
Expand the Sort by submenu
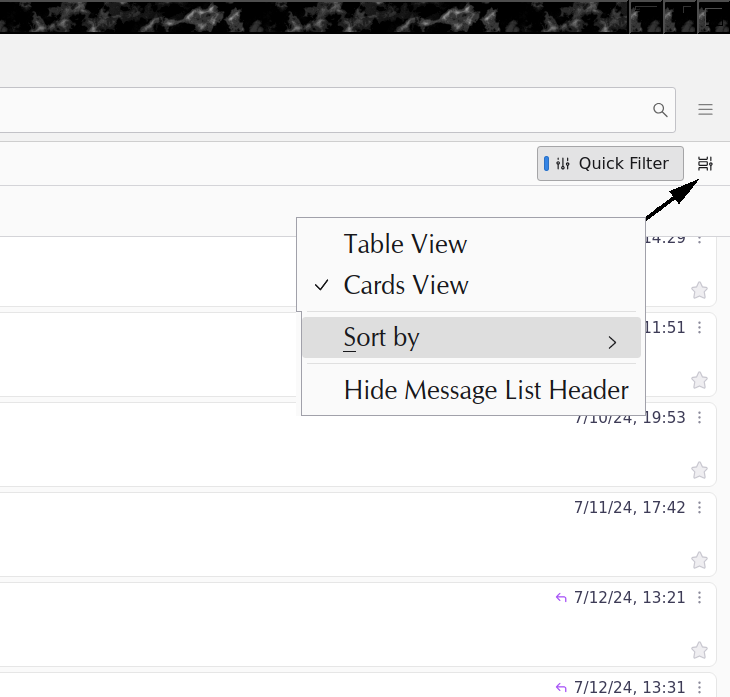point(471,338)
